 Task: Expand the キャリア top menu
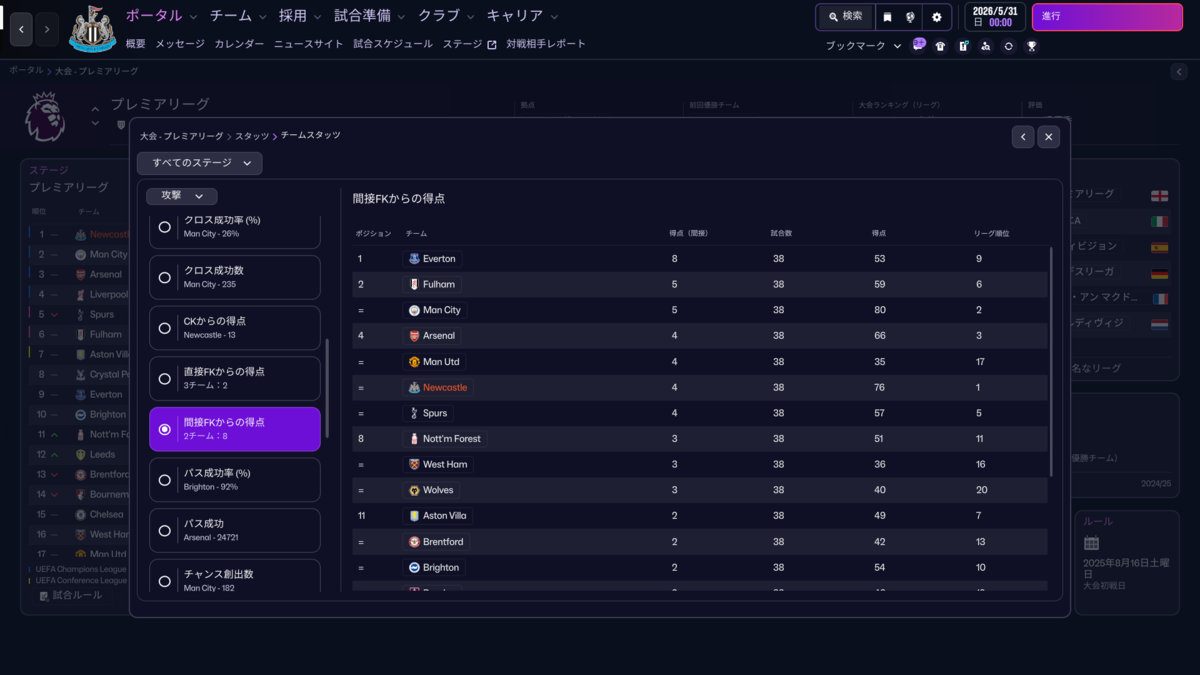click(x=522, y=16)
